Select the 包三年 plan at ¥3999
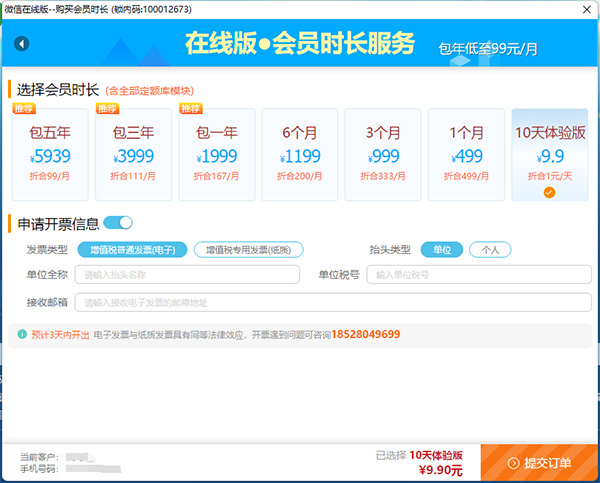Screen dimensions: 600x483 (133, 155)
